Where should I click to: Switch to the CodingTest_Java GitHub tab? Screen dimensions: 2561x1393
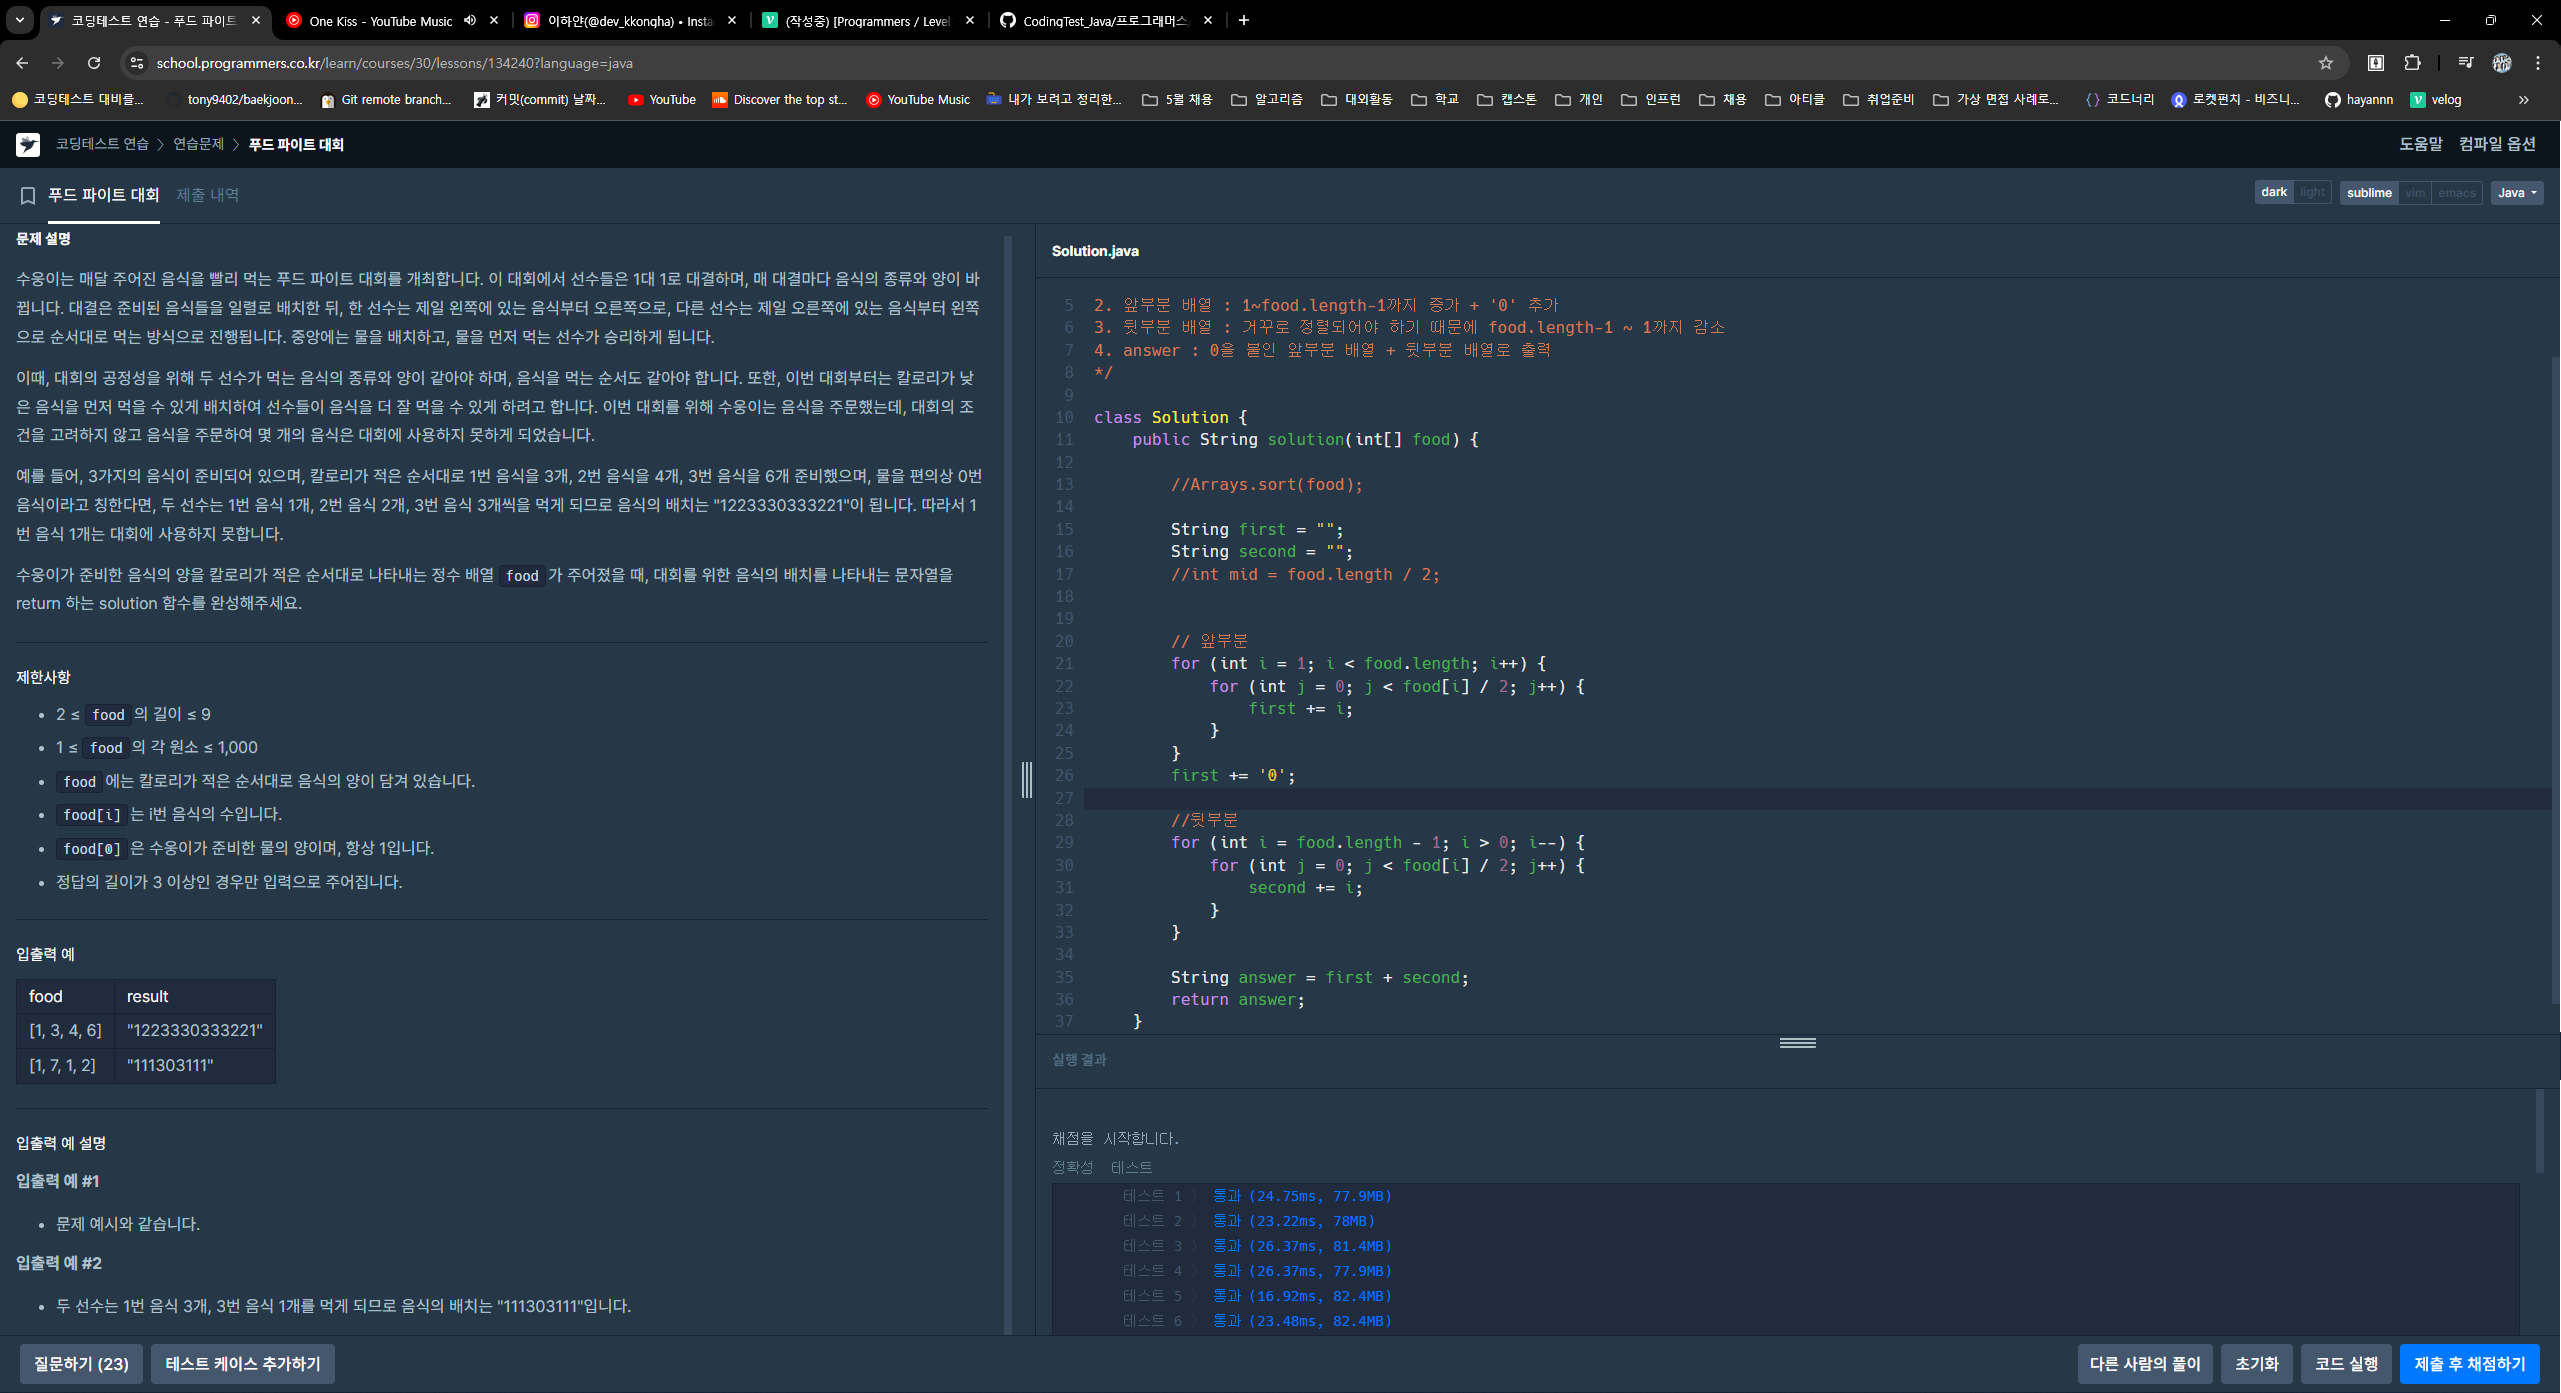(x=1104, y=20)
